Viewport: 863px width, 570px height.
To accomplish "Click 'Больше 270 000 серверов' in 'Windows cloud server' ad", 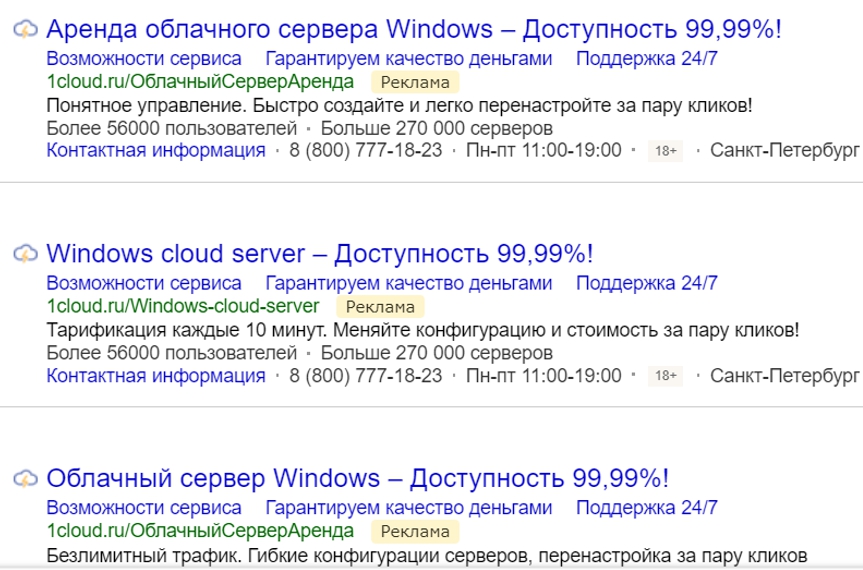I will pos(436,353).
